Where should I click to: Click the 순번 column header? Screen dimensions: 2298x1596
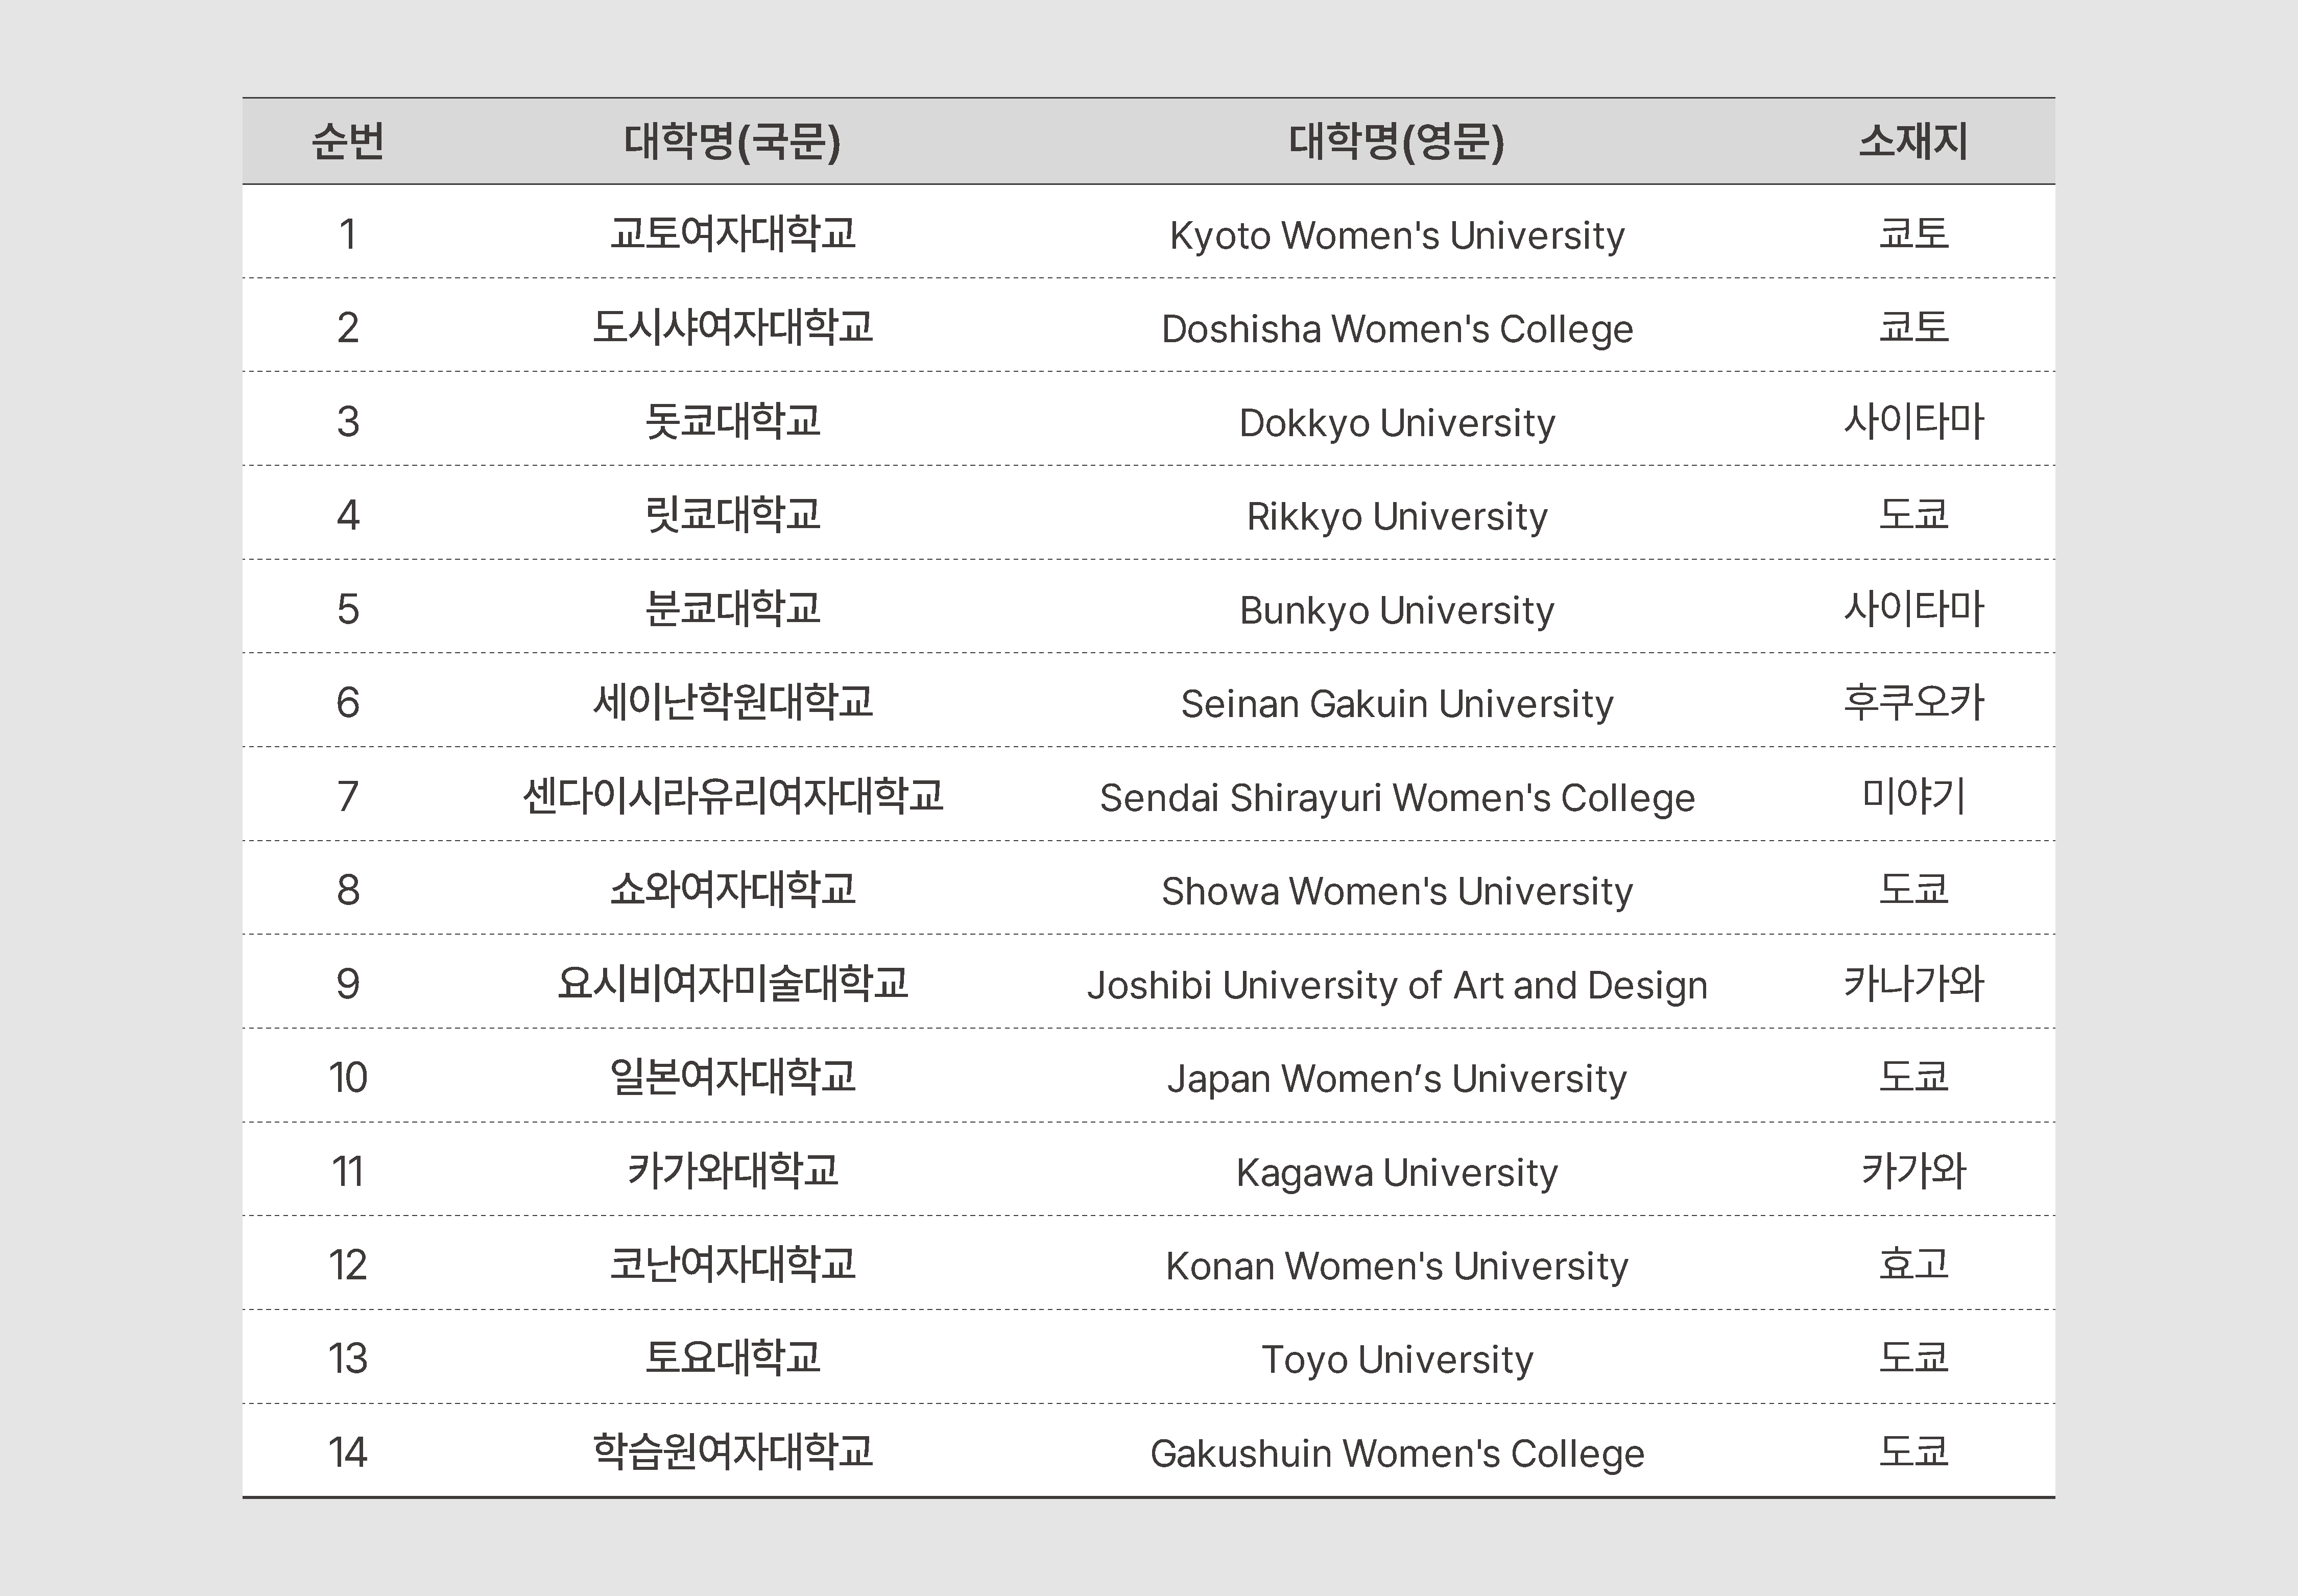click(347, 141)
